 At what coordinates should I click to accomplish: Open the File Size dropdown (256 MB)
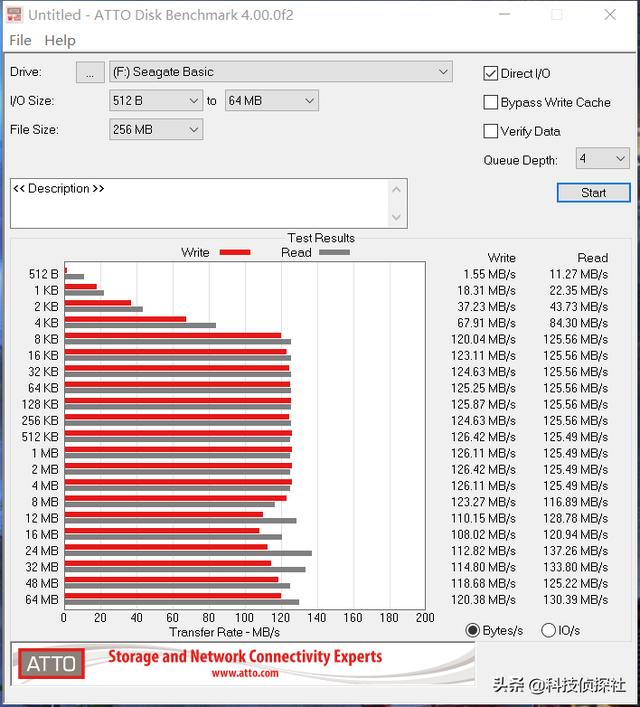click(x=156, y=129)
